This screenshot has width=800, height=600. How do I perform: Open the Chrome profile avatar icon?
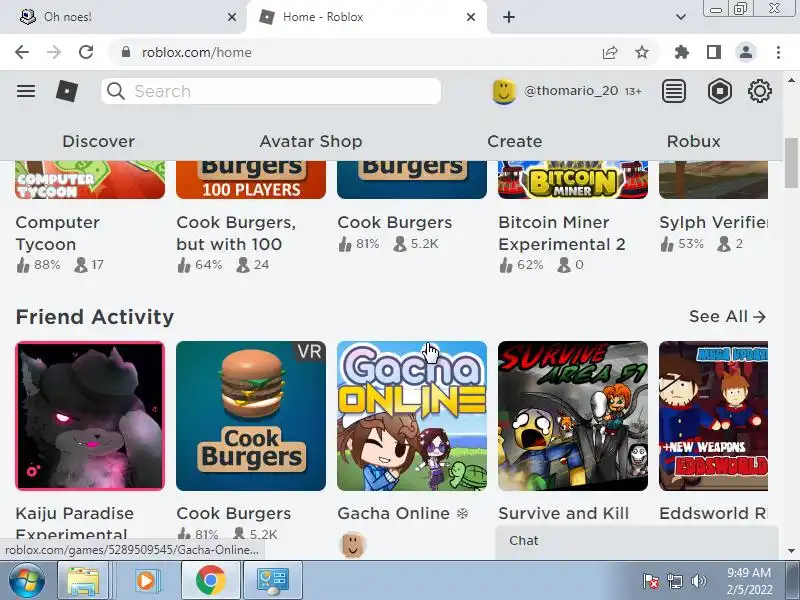point(746,52)
